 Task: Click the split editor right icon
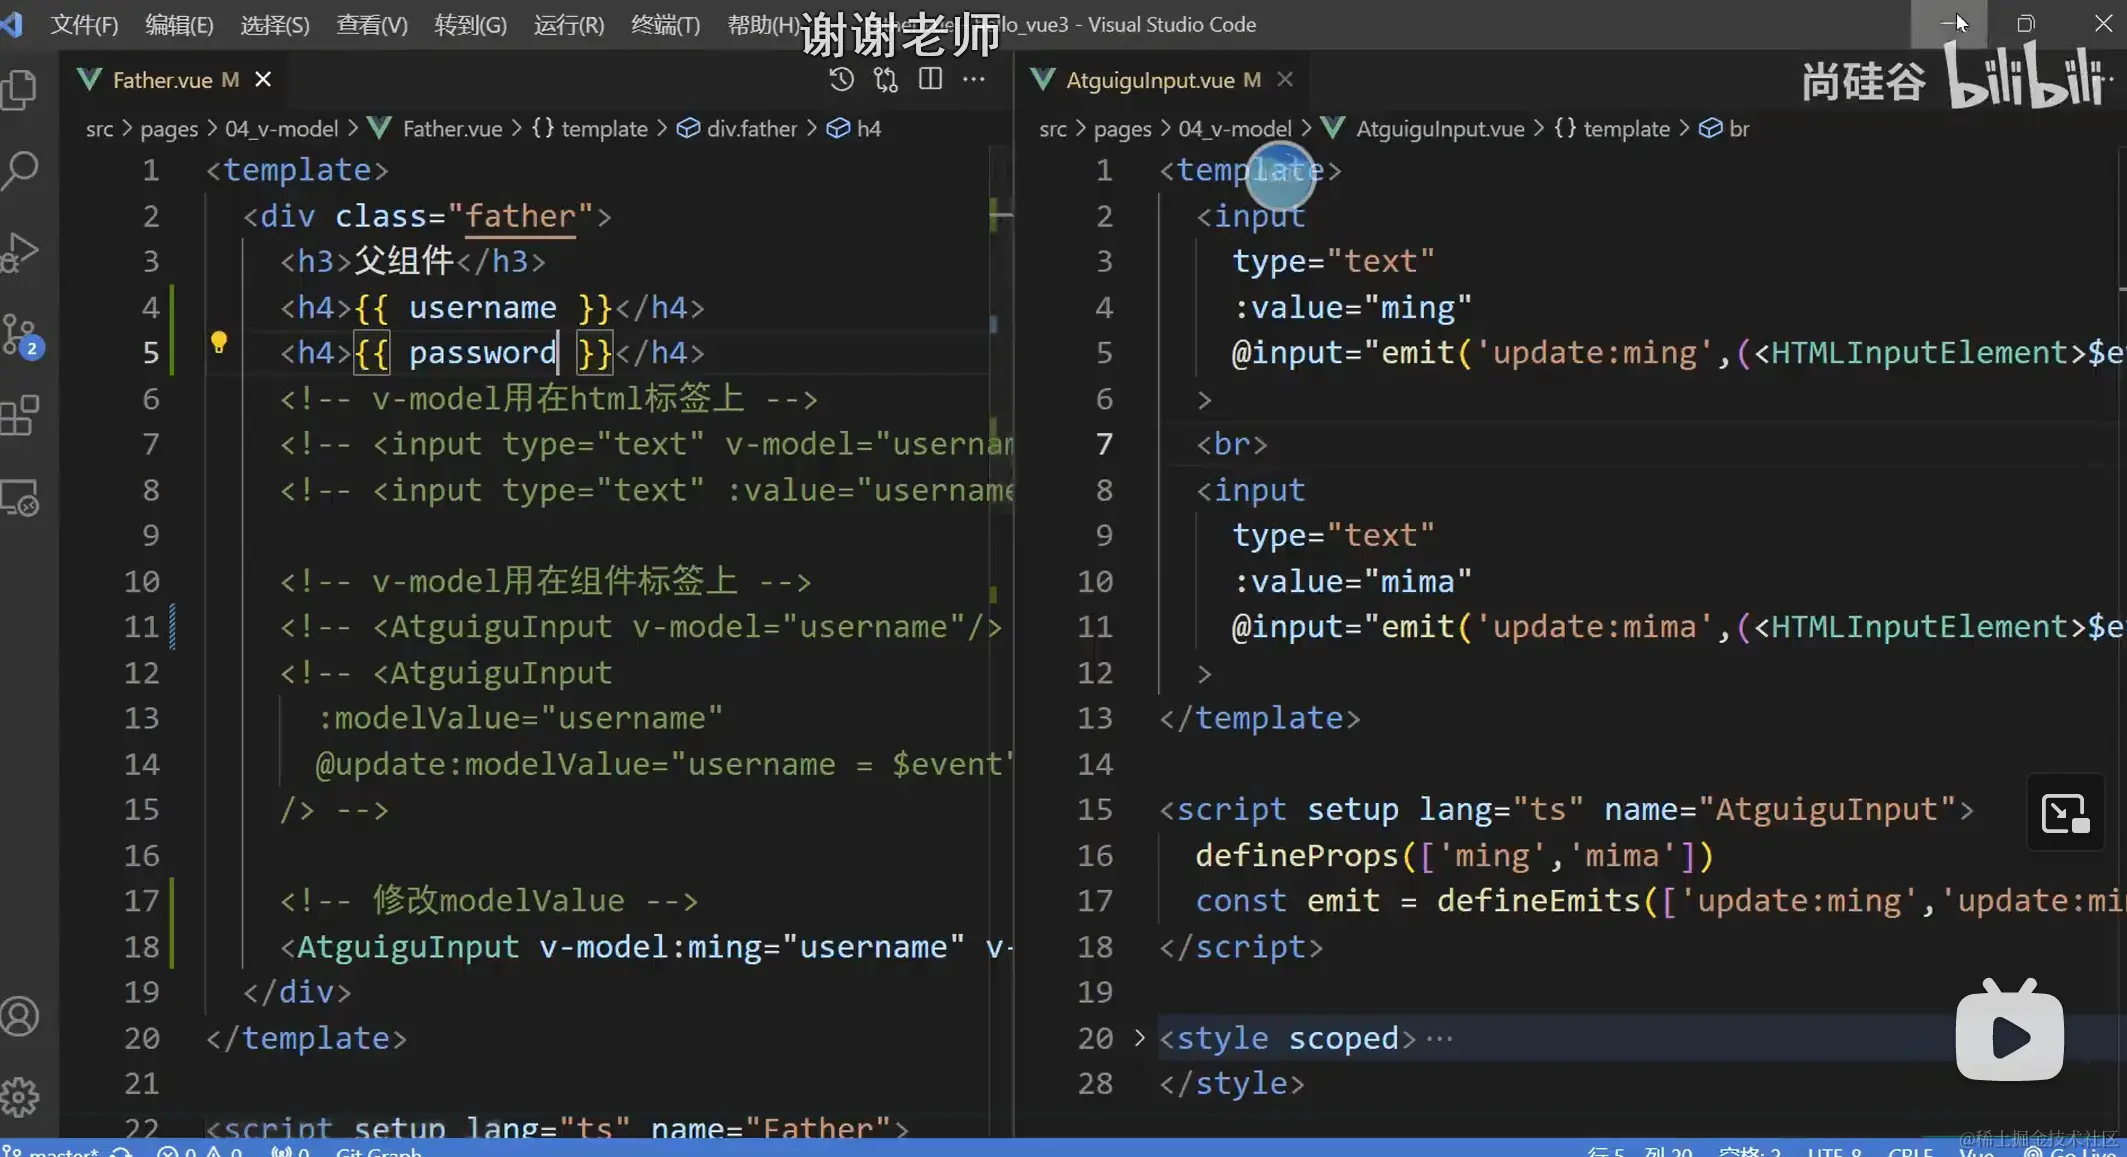point(930,79)
